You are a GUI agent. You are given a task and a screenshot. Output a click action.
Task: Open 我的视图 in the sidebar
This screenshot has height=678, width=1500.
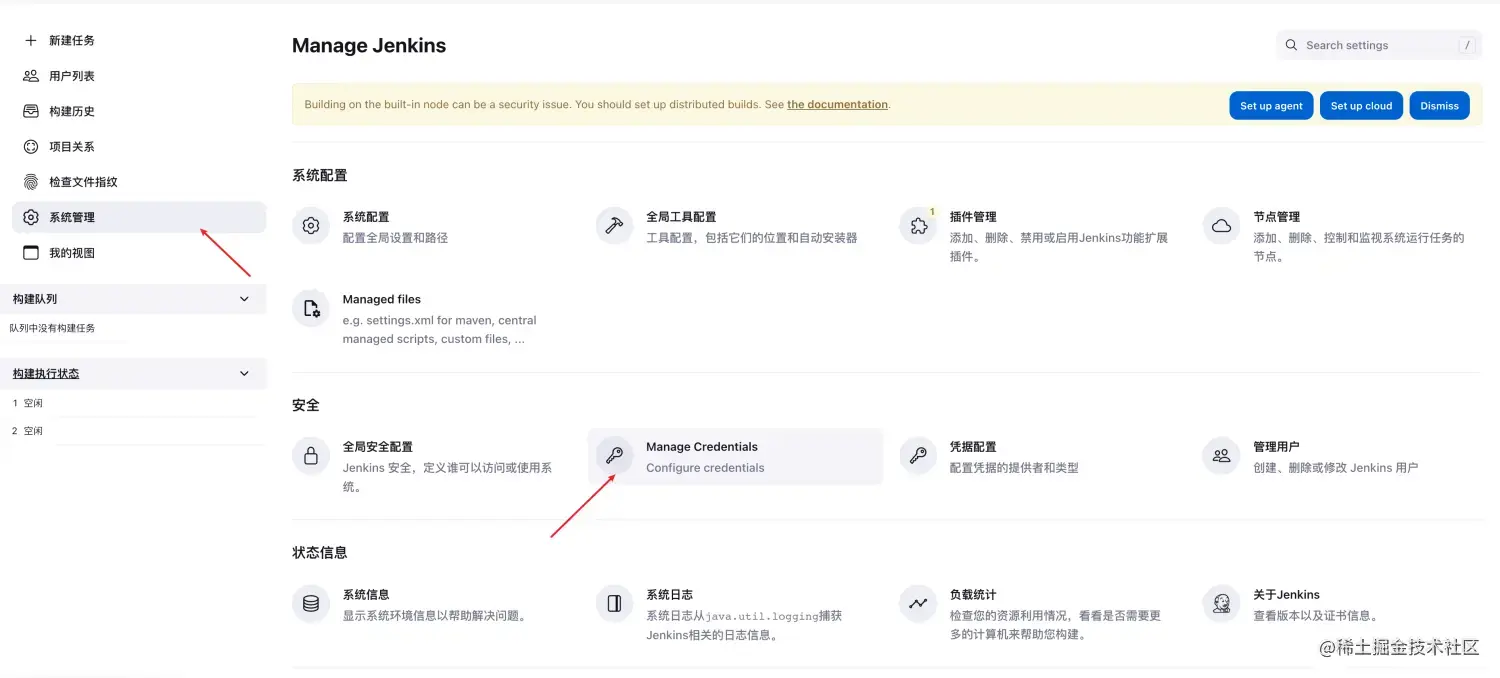(x=72, y=253)
